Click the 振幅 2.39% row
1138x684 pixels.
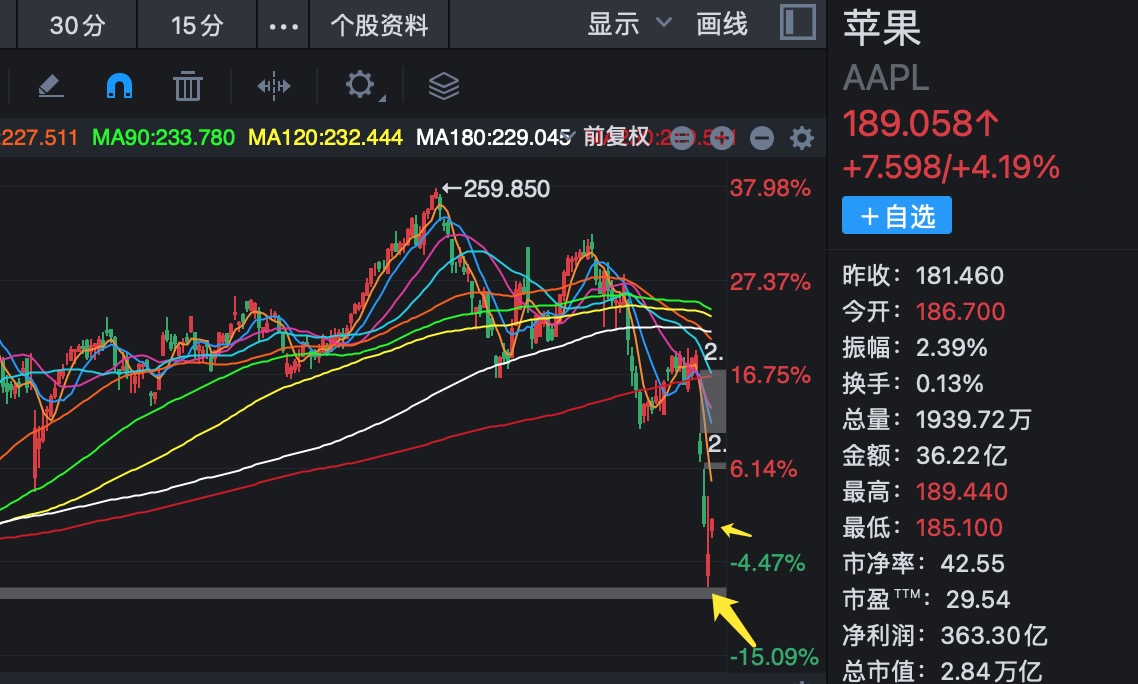click(x=914, y=348)
